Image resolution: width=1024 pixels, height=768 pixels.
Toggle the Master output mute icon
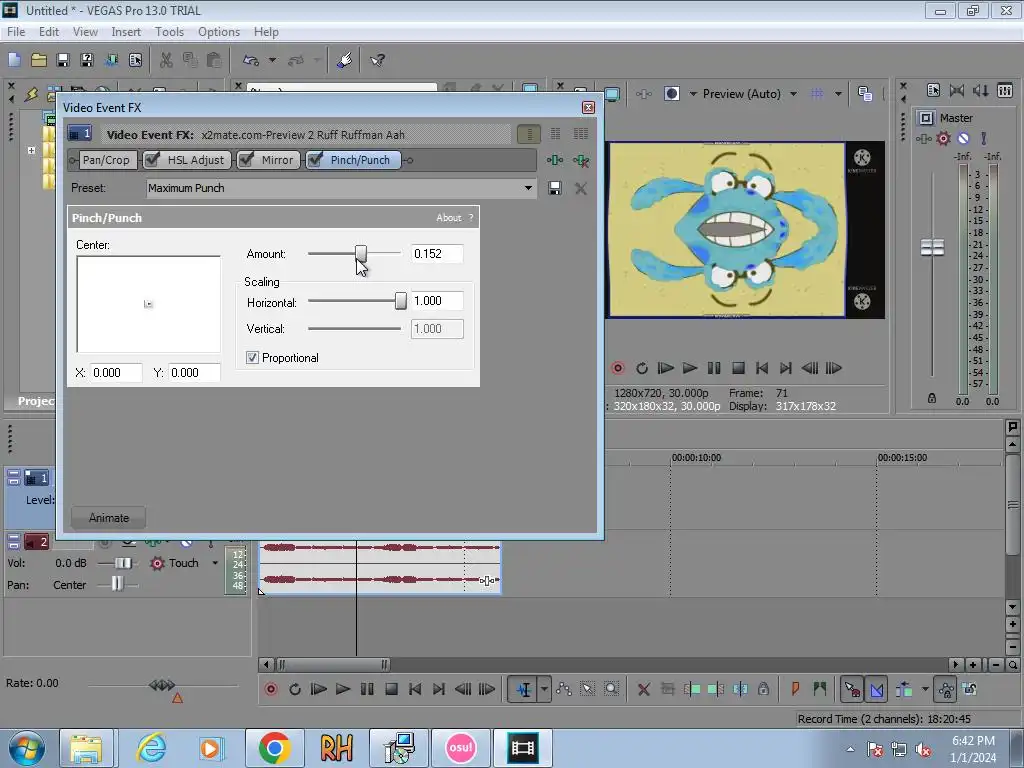pyautogui.click(x=963, y=138)
